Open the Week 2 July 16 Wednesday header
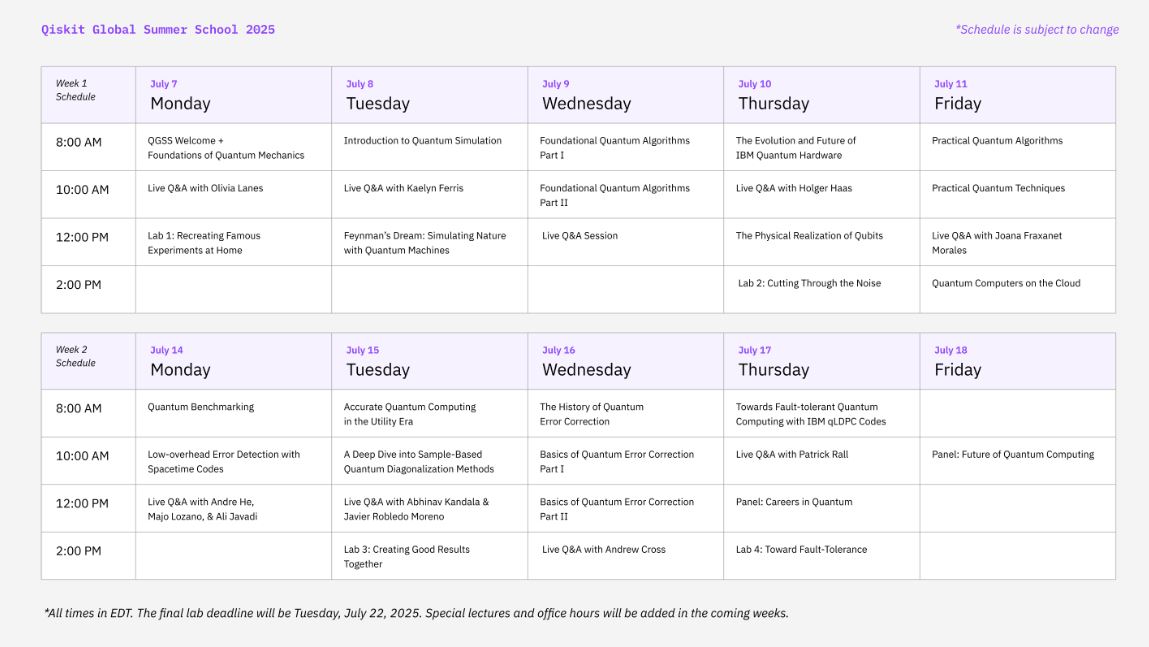The image size is (1149, 647). pyautogui.click(x=586, y=361)
